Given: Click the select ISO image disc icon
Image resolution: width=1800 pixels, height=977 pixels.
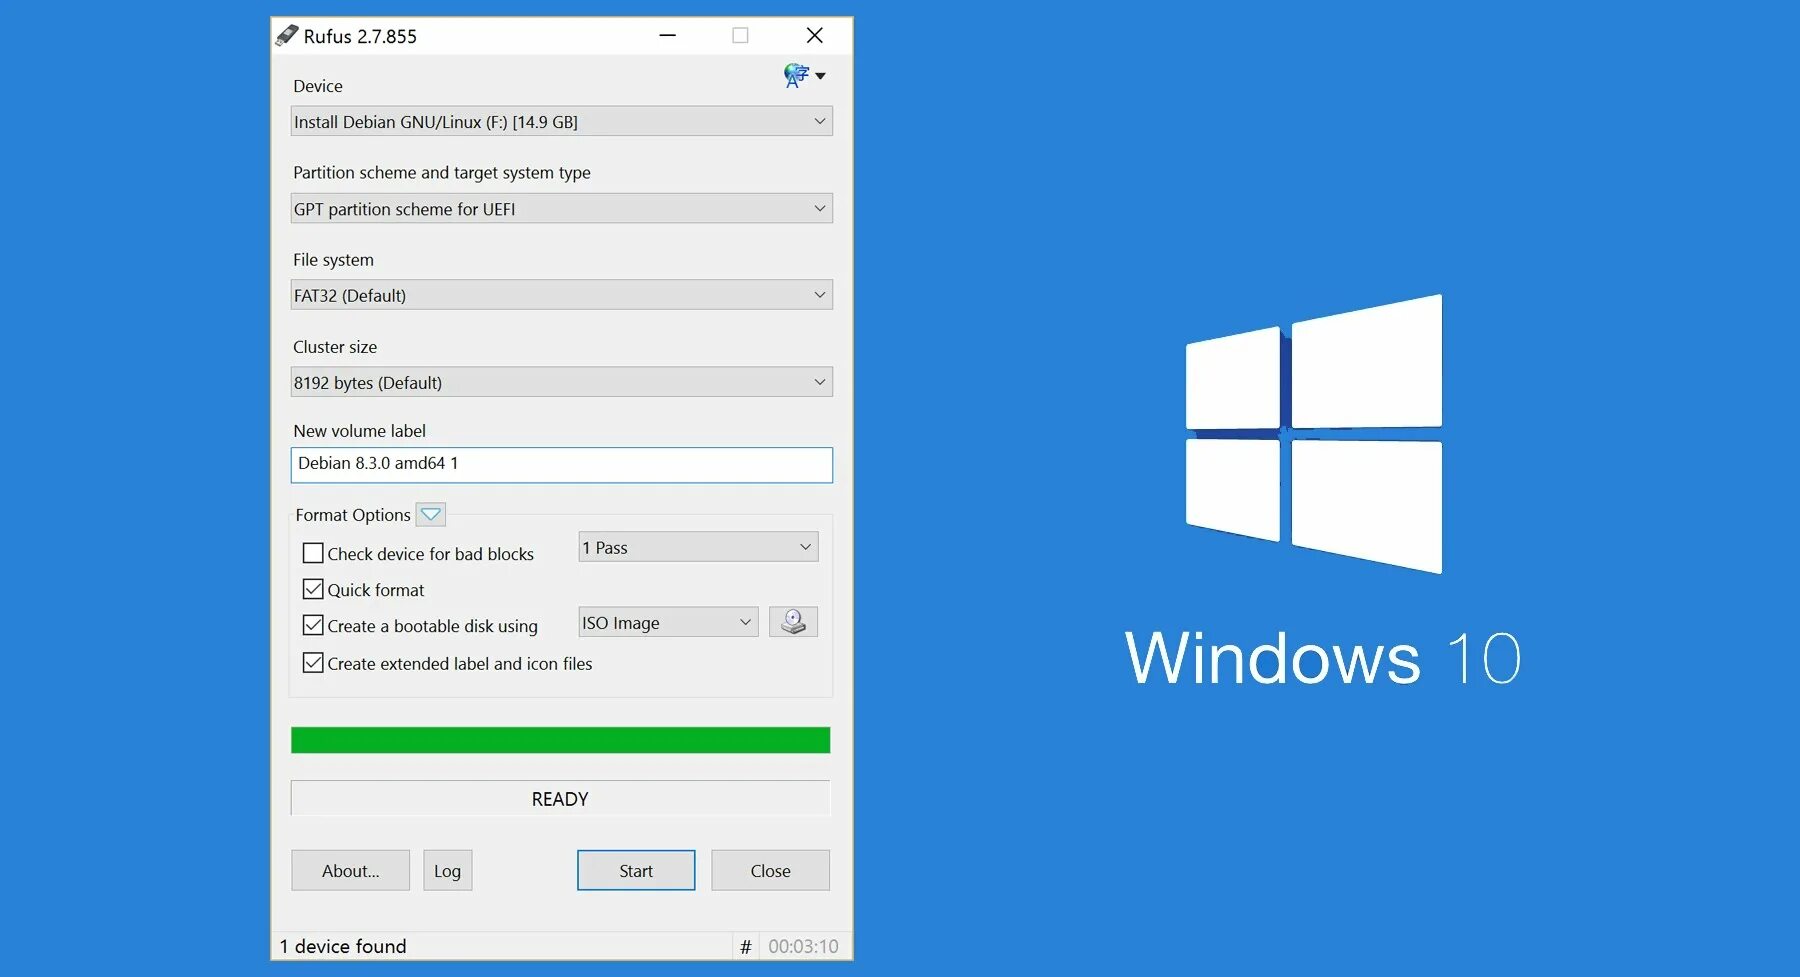Looking at the screenshot, I should 793,622.
